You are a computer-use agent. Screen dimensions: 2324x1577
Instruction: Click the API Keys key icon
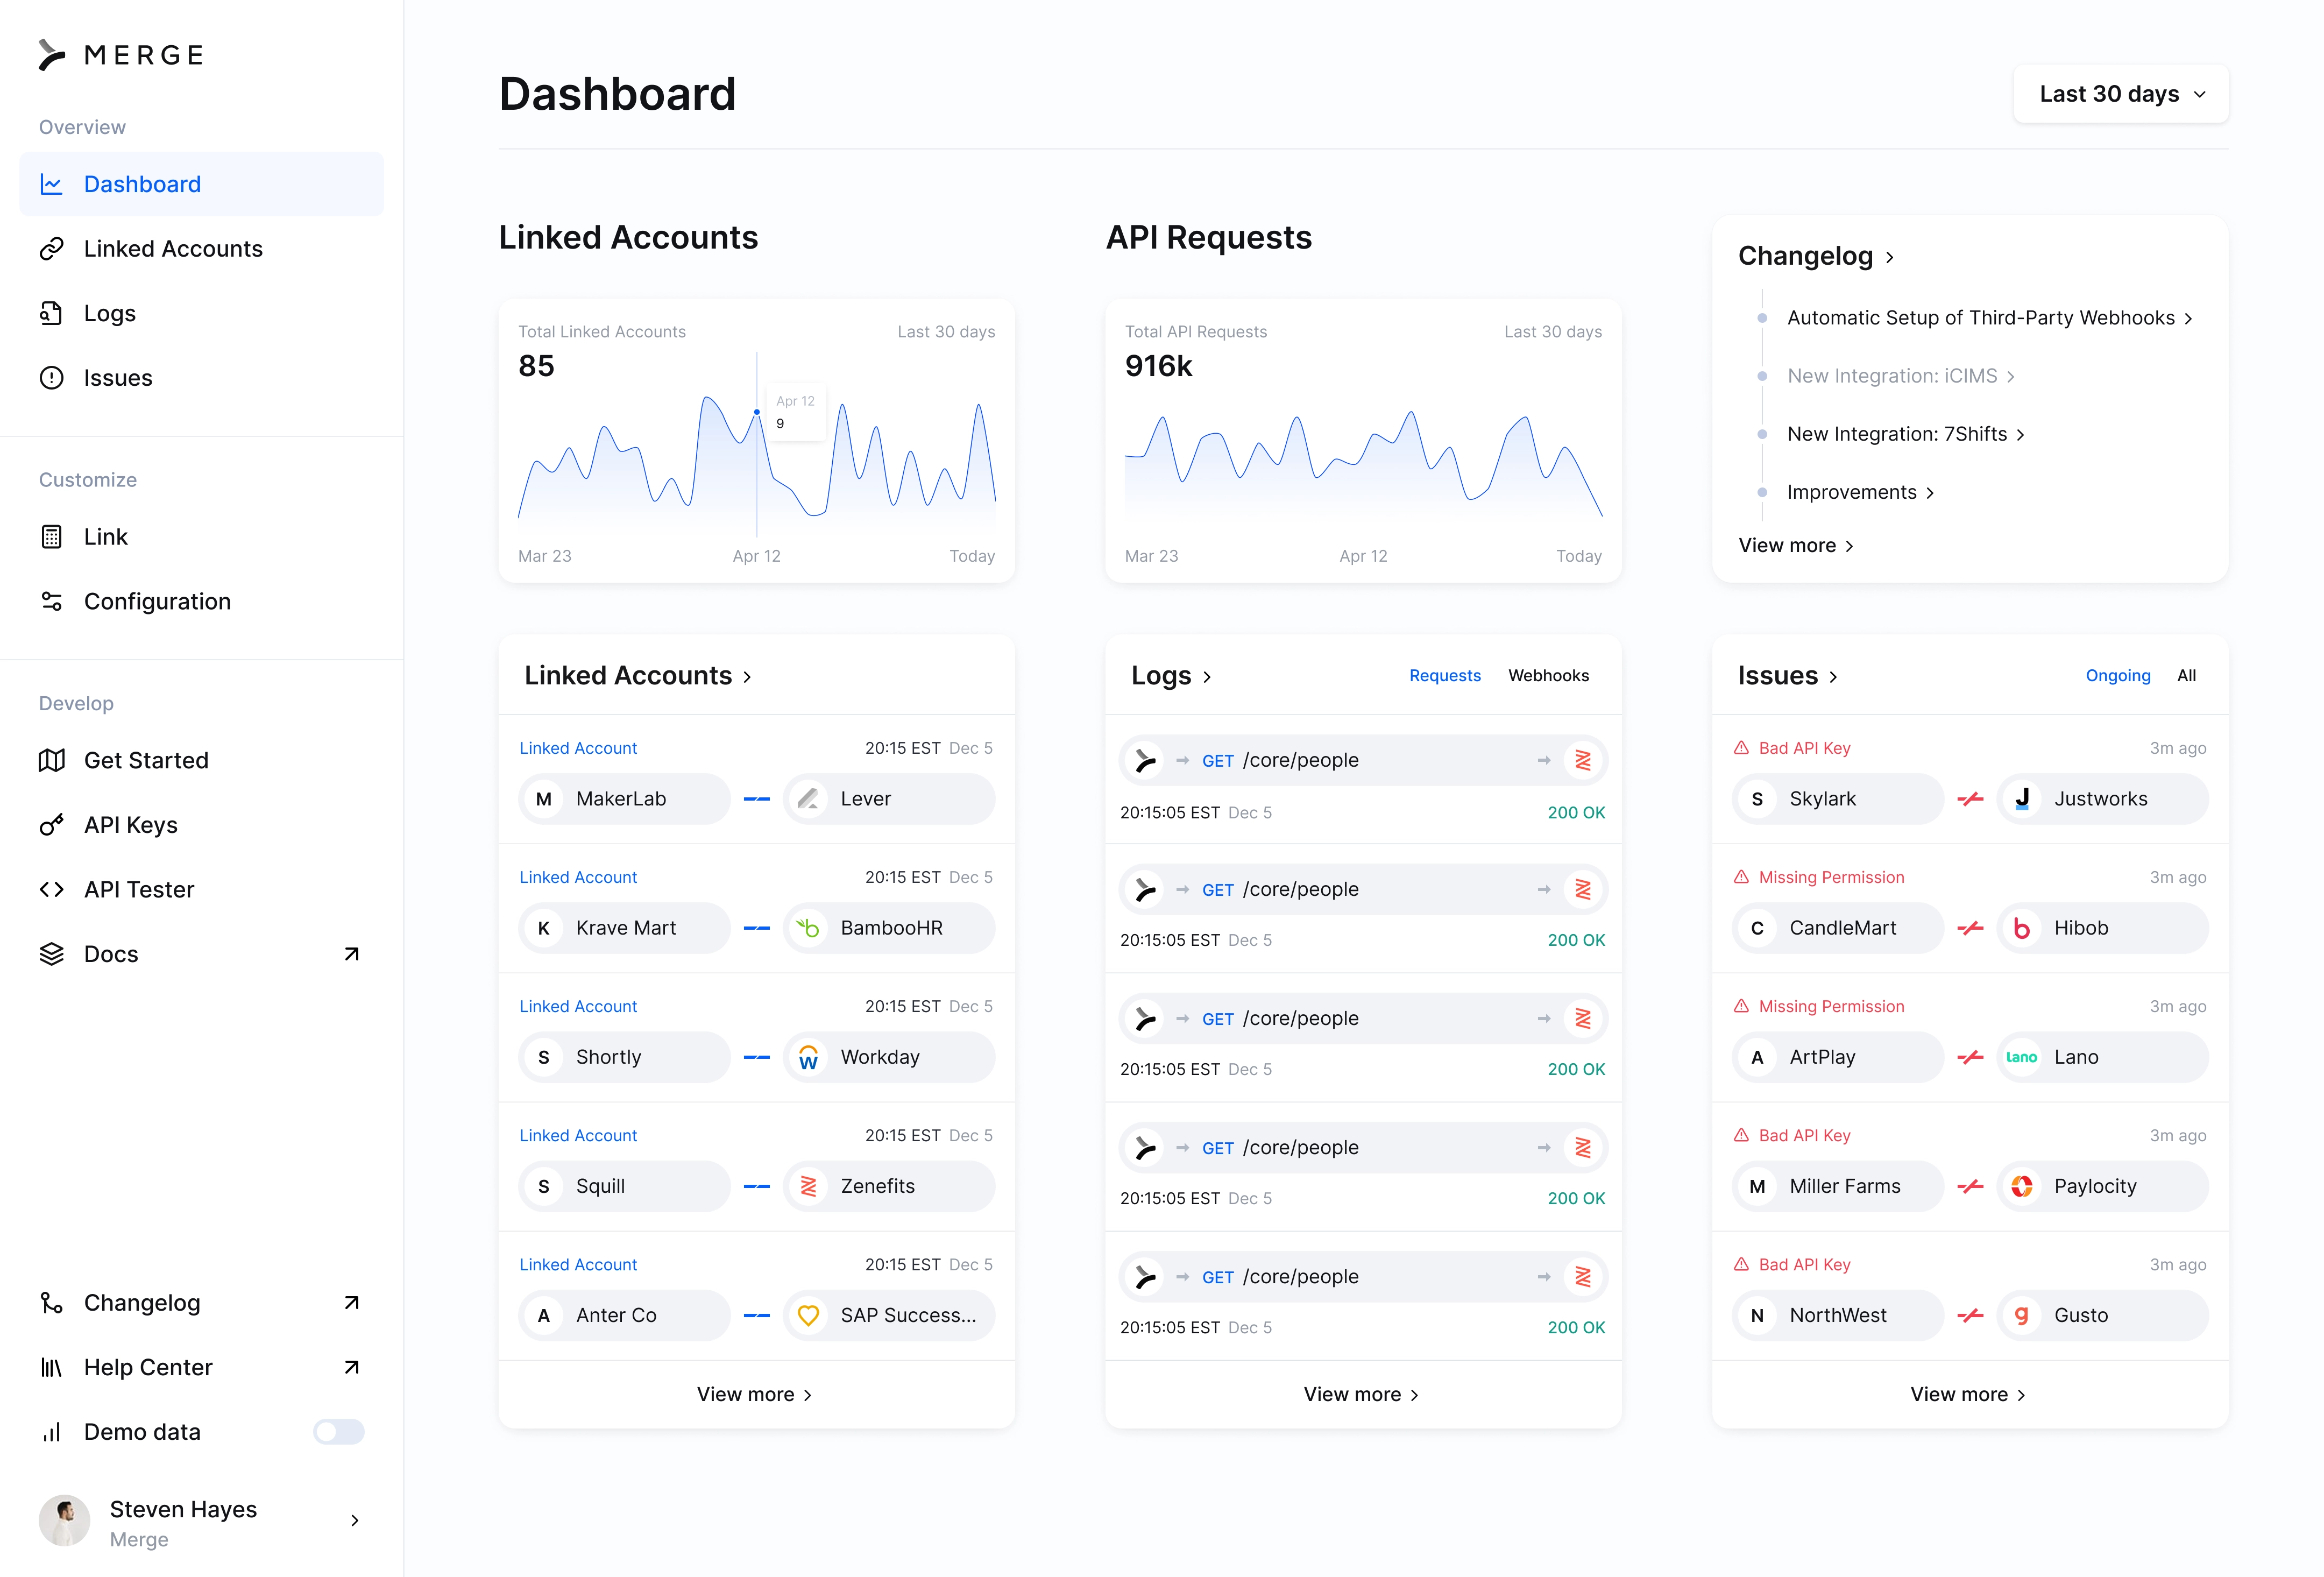[51, 825]
